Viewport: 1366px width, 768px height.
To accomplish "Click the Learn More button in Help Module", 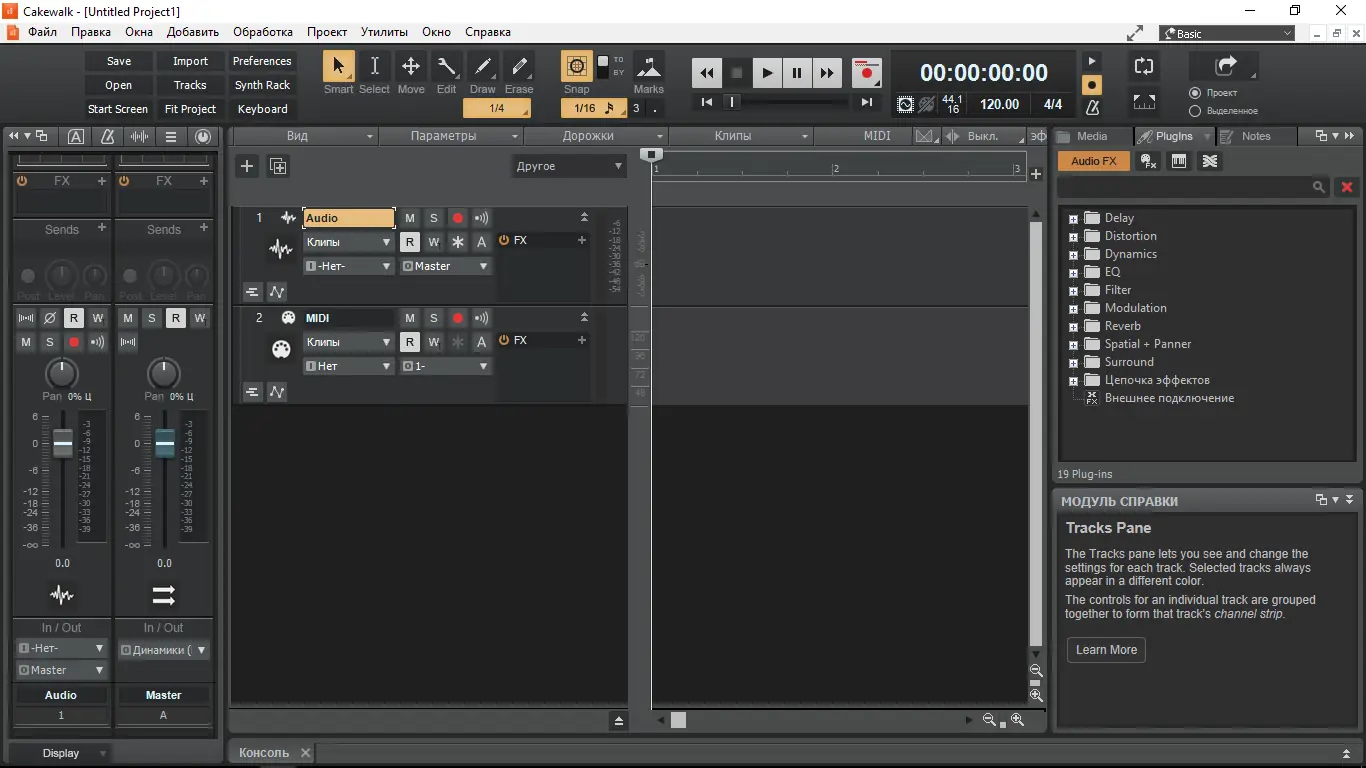I will tap(1105, 650).
